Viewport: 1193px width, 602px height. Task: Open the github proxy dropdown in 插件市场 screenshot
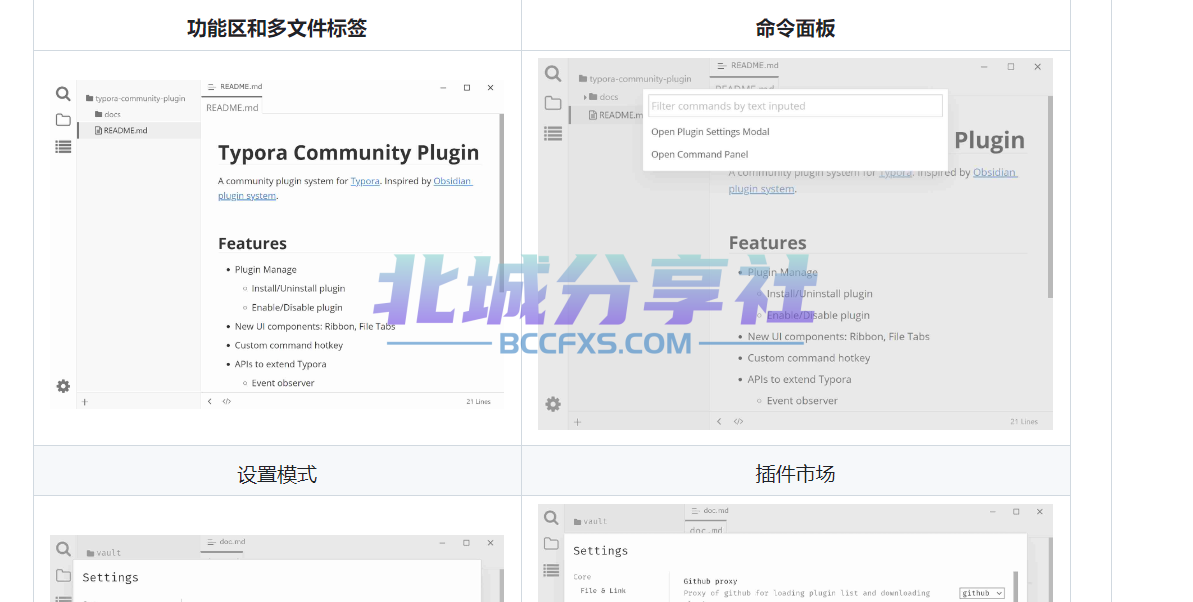pos(981,593)
